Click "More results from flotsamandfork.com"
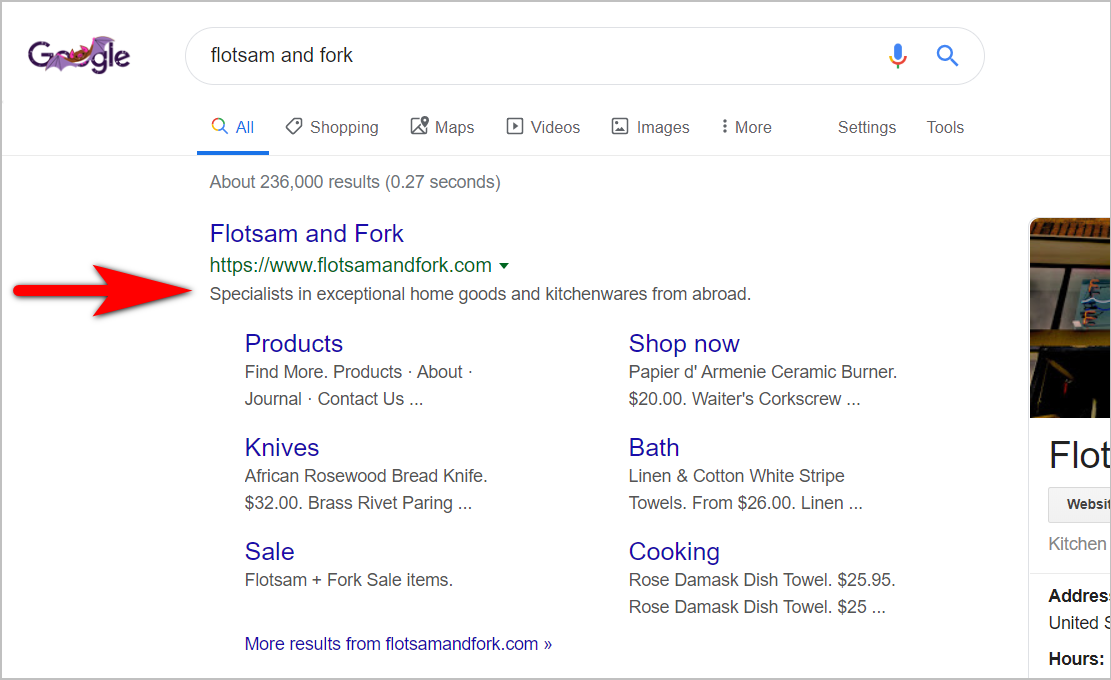1111x680 pixels. (x=397, y=643)
